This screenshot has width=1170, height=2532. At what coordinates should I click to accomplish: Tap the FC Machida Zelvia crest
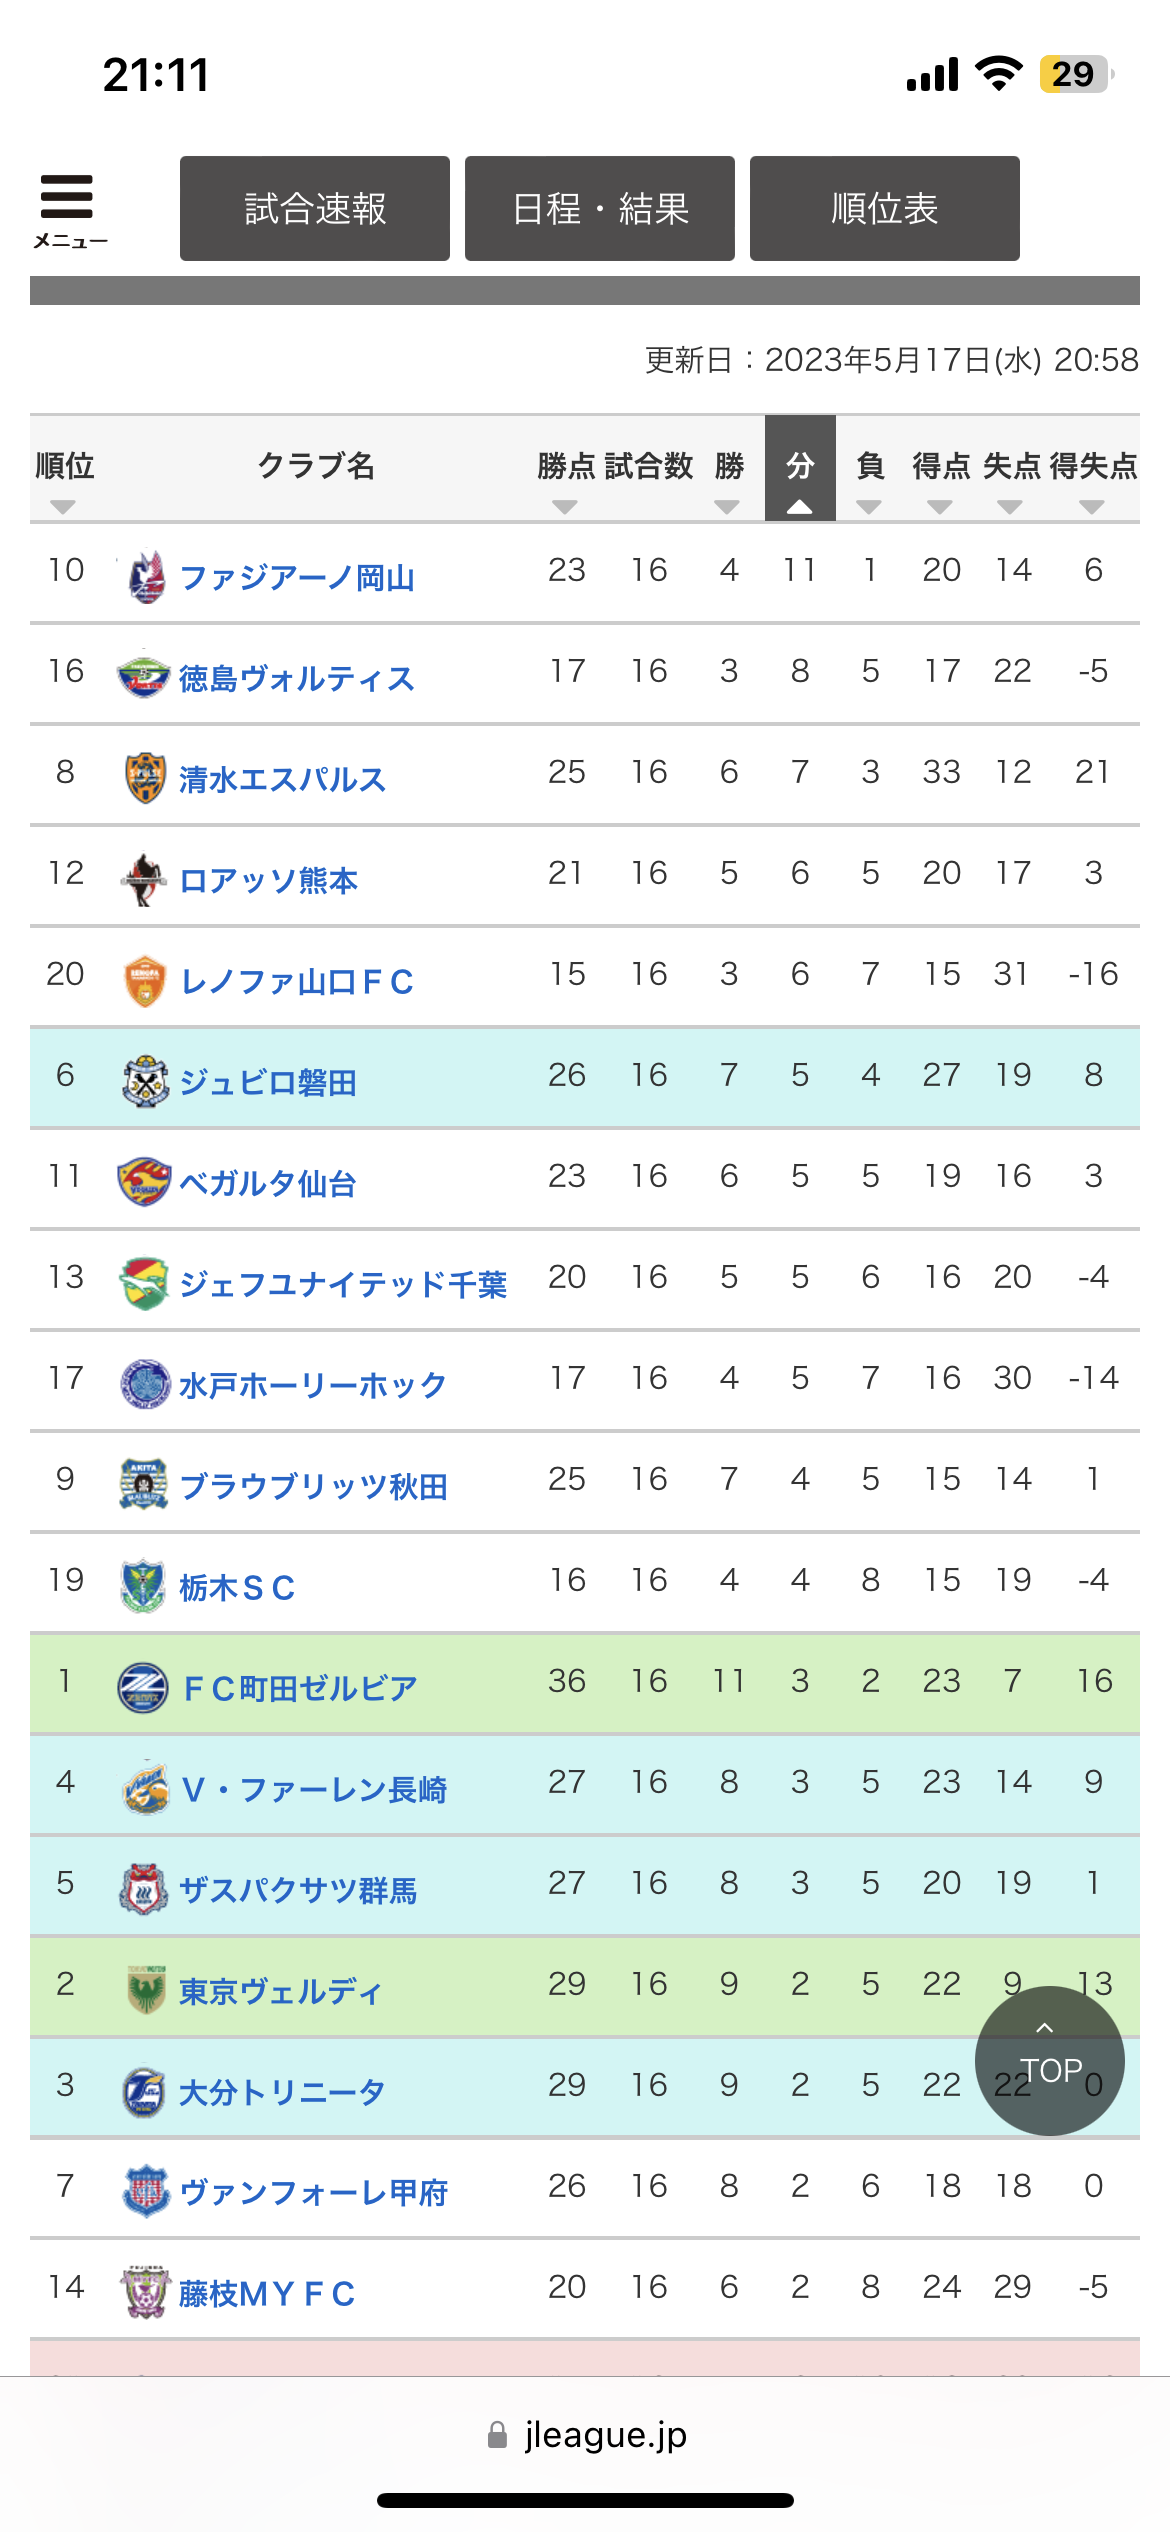coord(143,1687)
